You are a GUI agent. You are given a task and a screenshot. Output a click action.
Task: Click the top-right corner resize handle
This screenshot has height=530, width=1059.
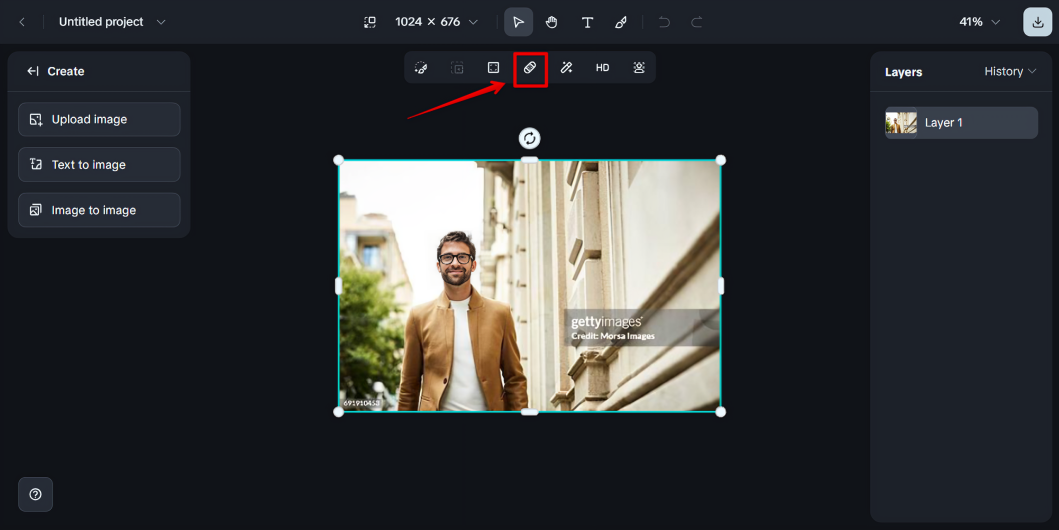(x=721, y=160)
